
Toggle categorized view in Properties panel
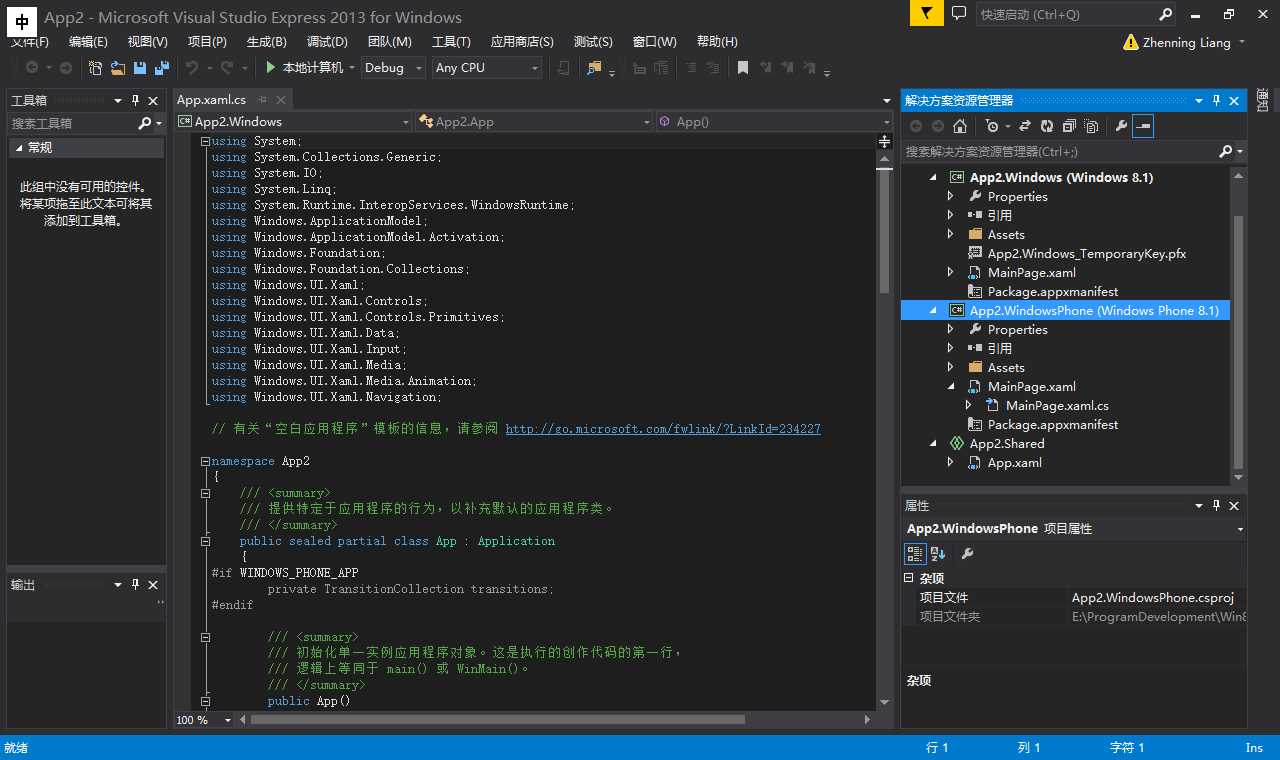pyautogui.click(x=914, y=554)
